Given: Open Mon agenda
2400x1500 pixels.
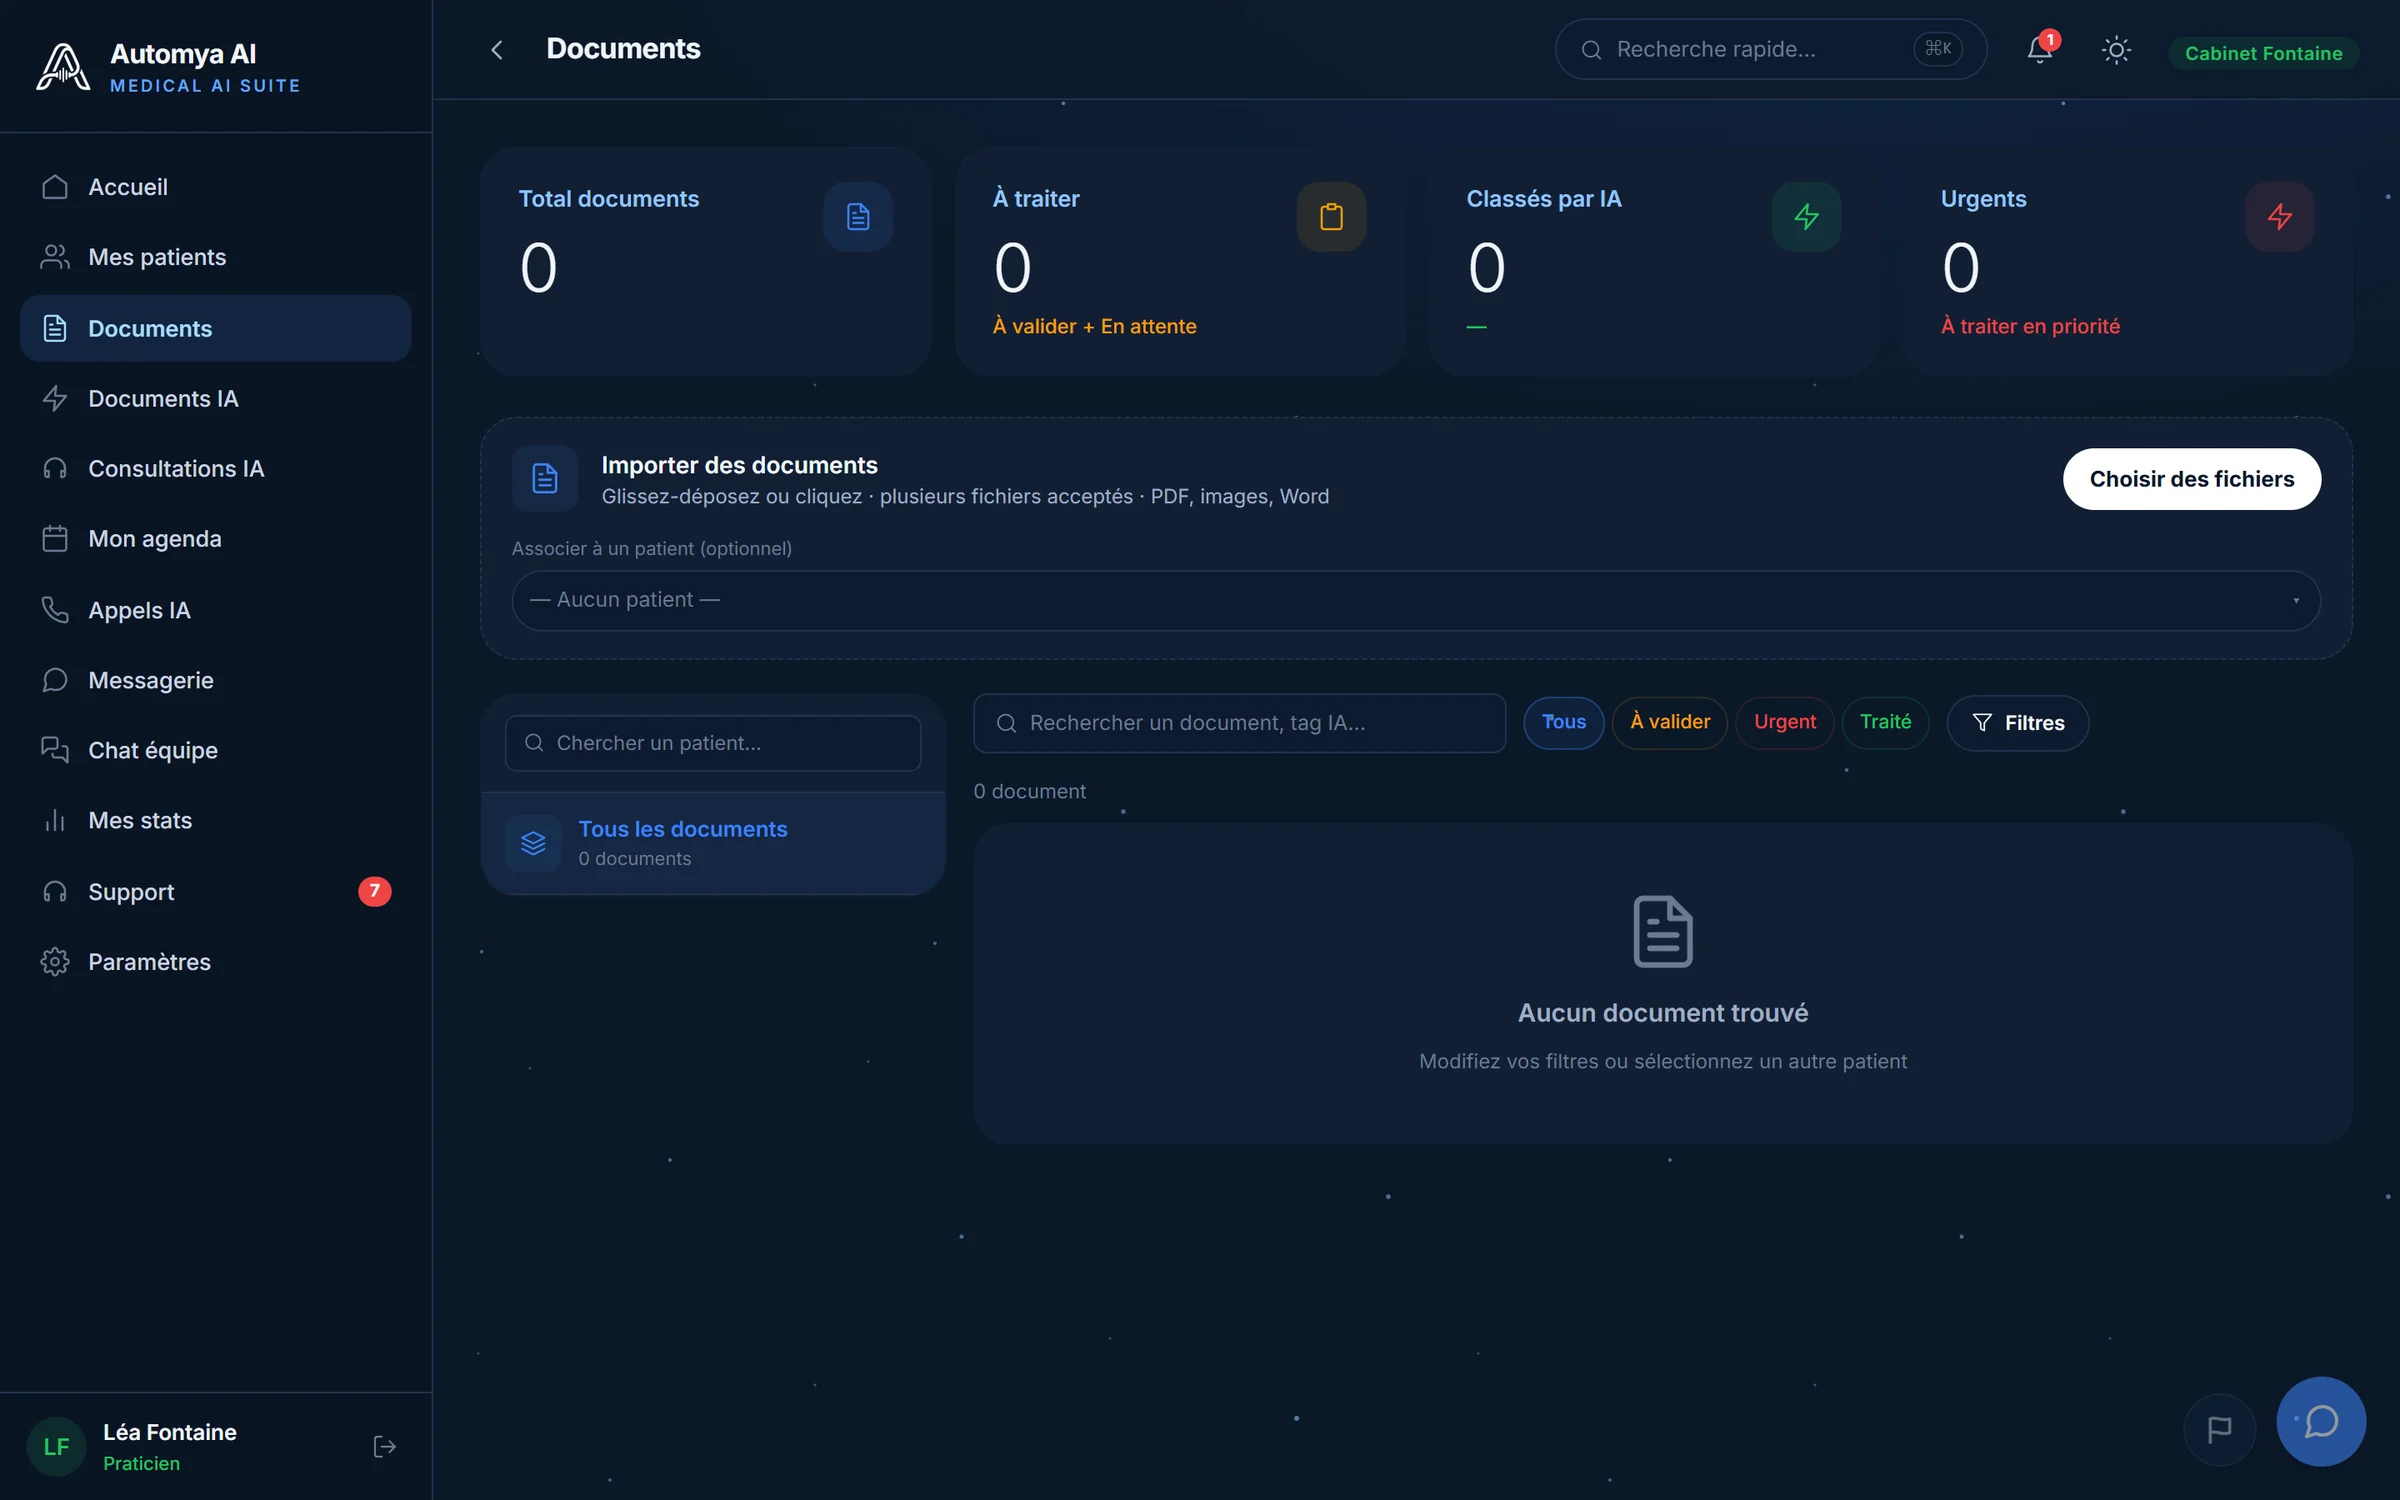Looking at the screenshot, I should click(215, 538).
